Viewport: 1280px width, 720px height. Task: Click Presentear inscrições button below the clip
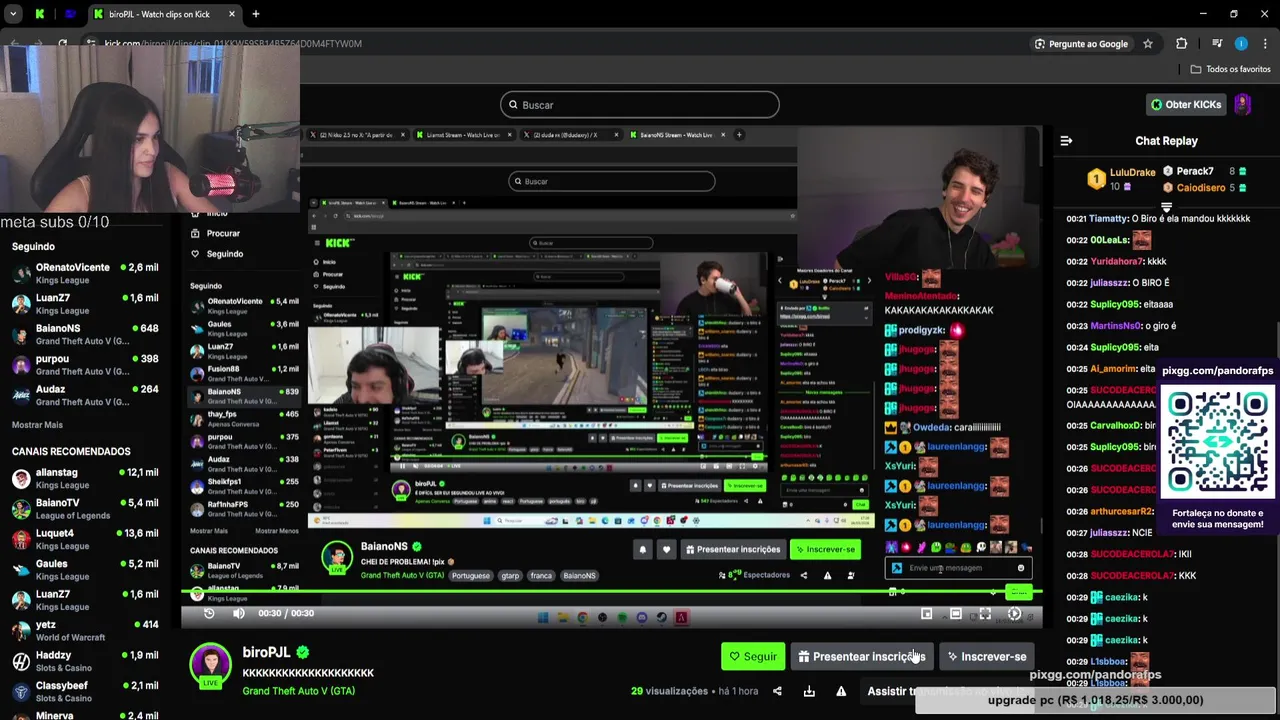(x=862, y=657)
